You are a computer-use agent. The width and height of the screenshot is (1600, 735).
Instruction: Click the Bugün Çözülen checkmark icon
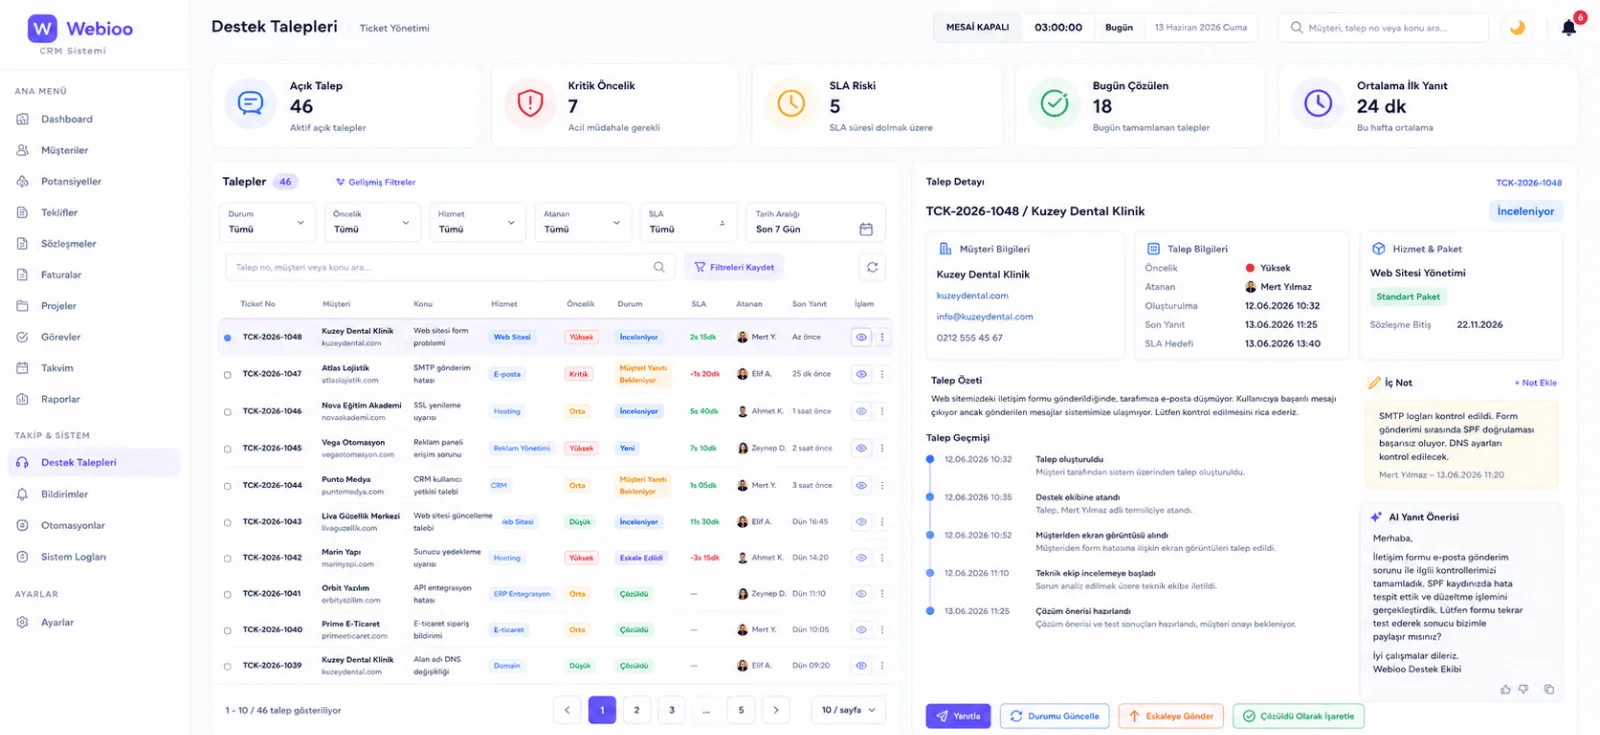[1054, 103]
